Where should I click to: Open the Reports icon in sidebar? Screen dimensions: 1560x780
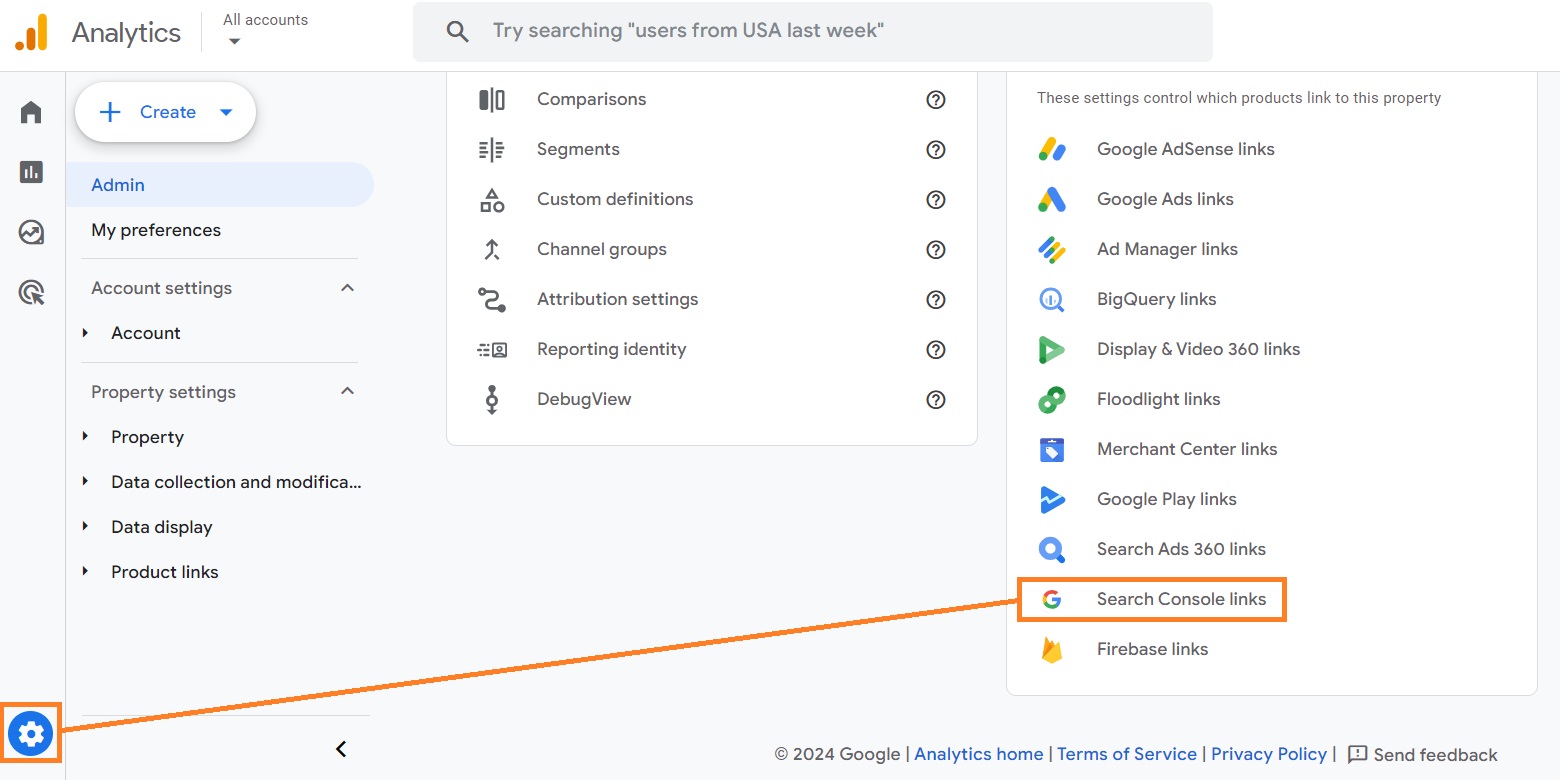pos(31,172)
